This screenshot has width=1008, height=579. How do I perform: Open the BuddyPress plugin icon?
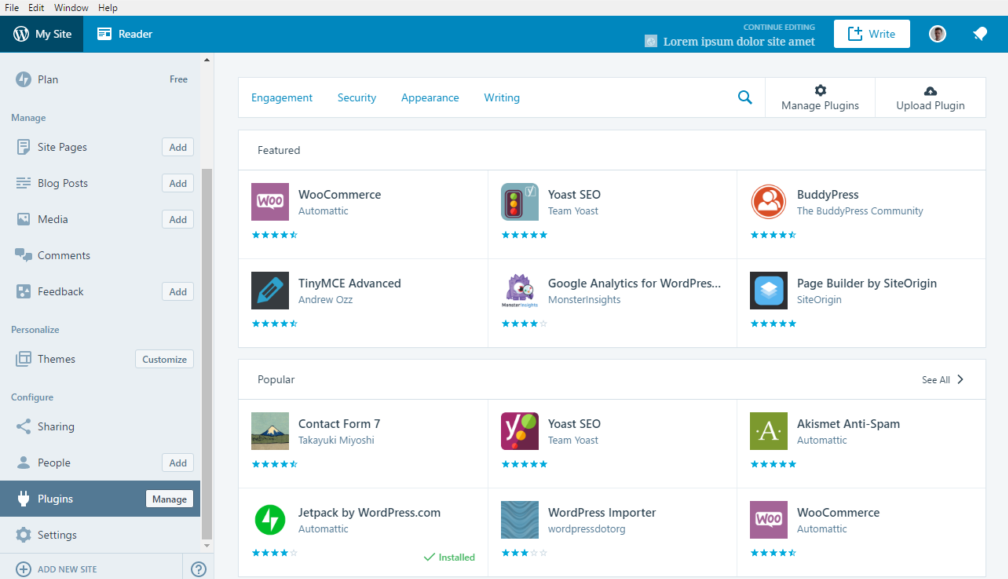pyautogui.click(x=768, y=202)
